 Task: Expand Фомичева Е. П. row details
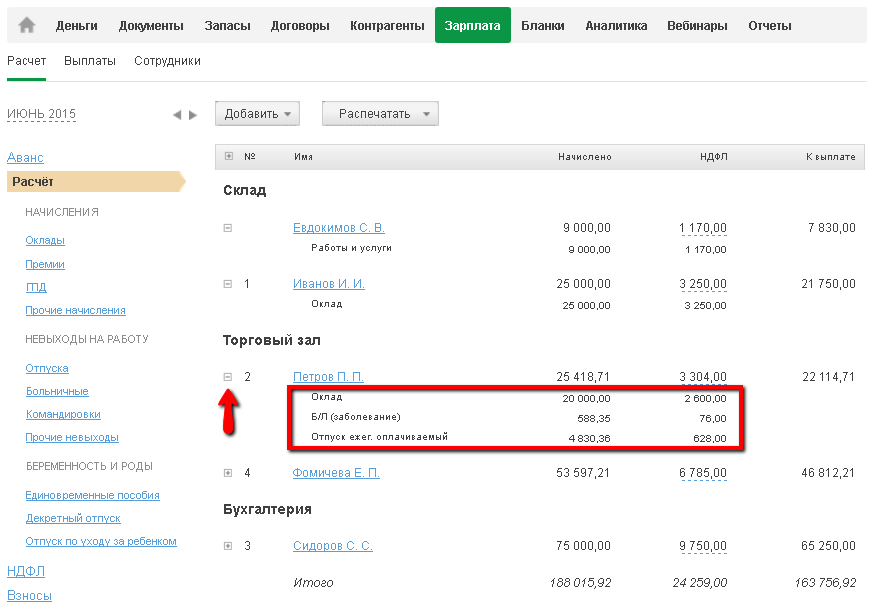(228, 473)
